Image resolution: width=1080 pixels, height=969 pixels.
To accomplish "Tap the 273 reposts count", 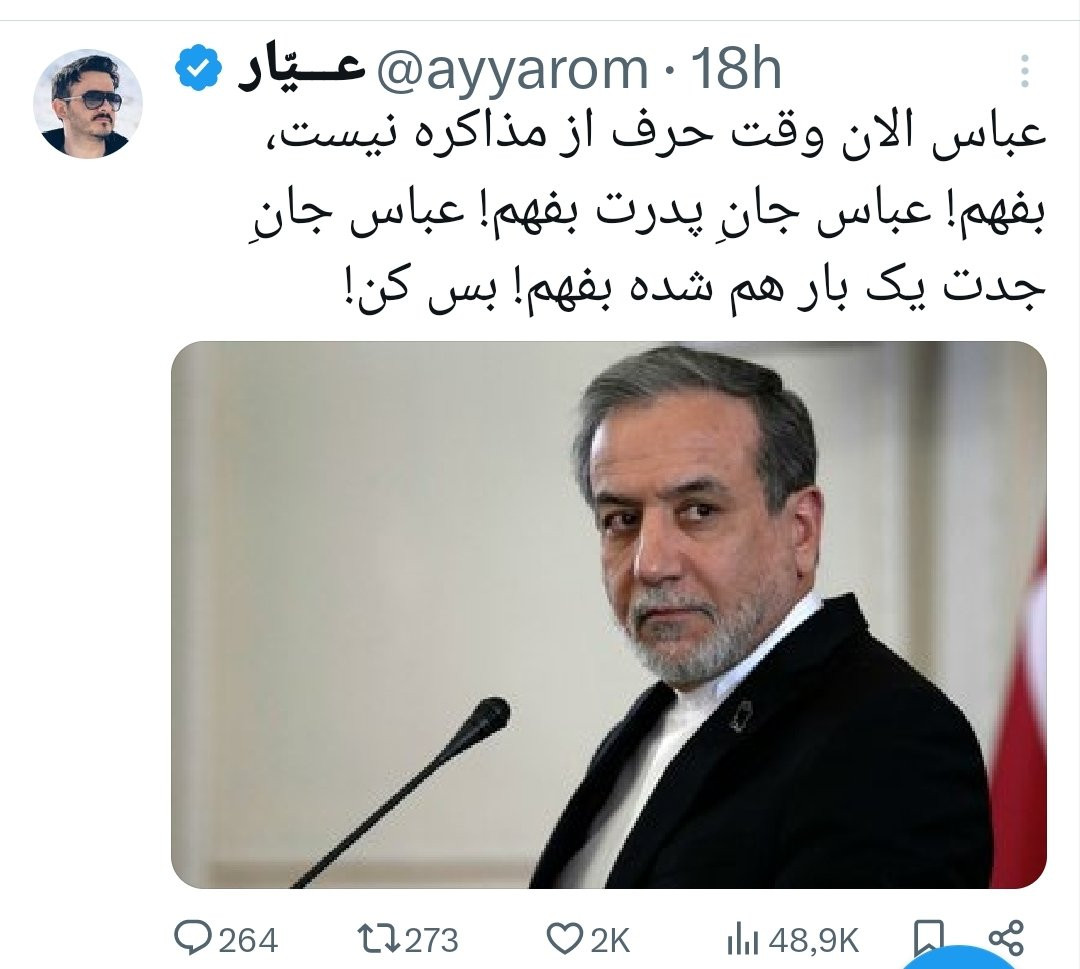I will pyautogui.click(x=431, y=940).
